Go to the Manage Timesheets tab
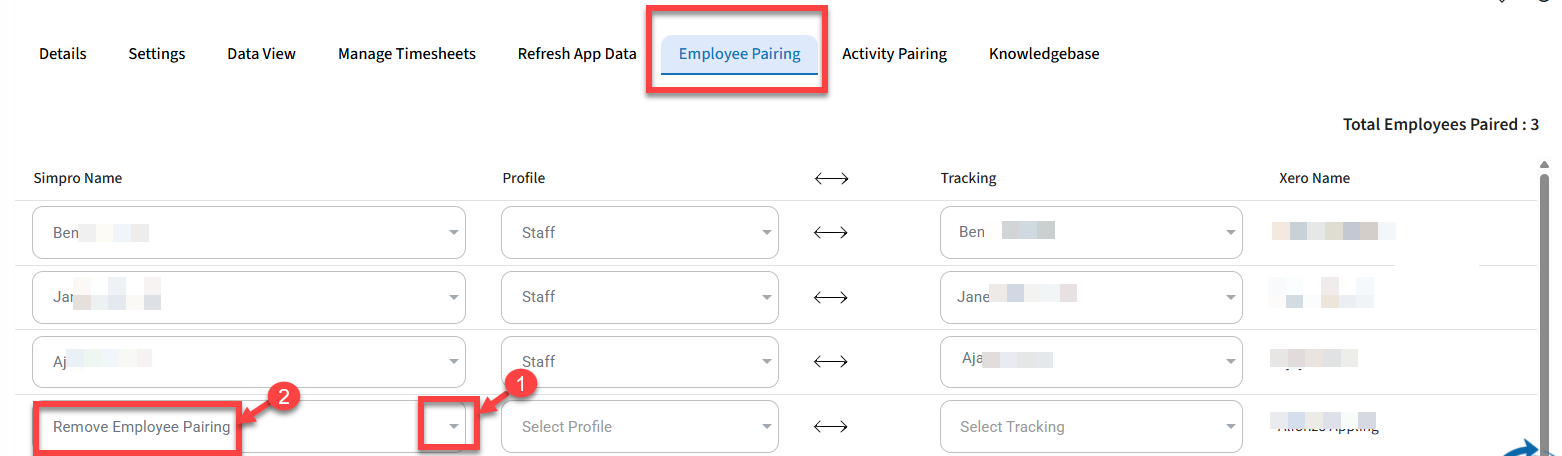This screenshot has height=456, width=1562. 407,54
